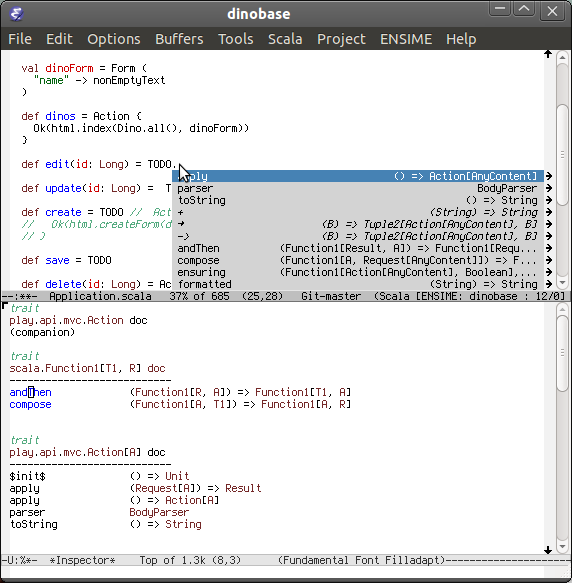Click the 'def save = TODO' line

coord(66,260)
